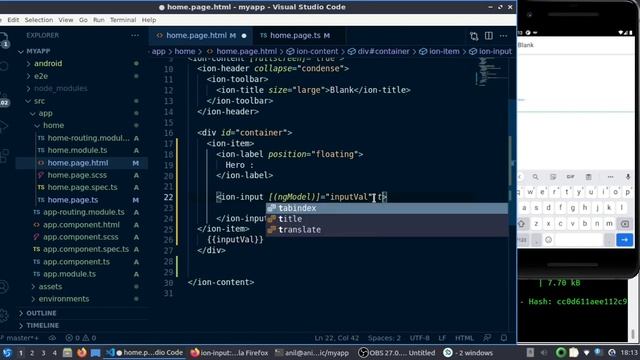Open the Help menu
This screenshot has width=640, height=360.
(149, 20)
